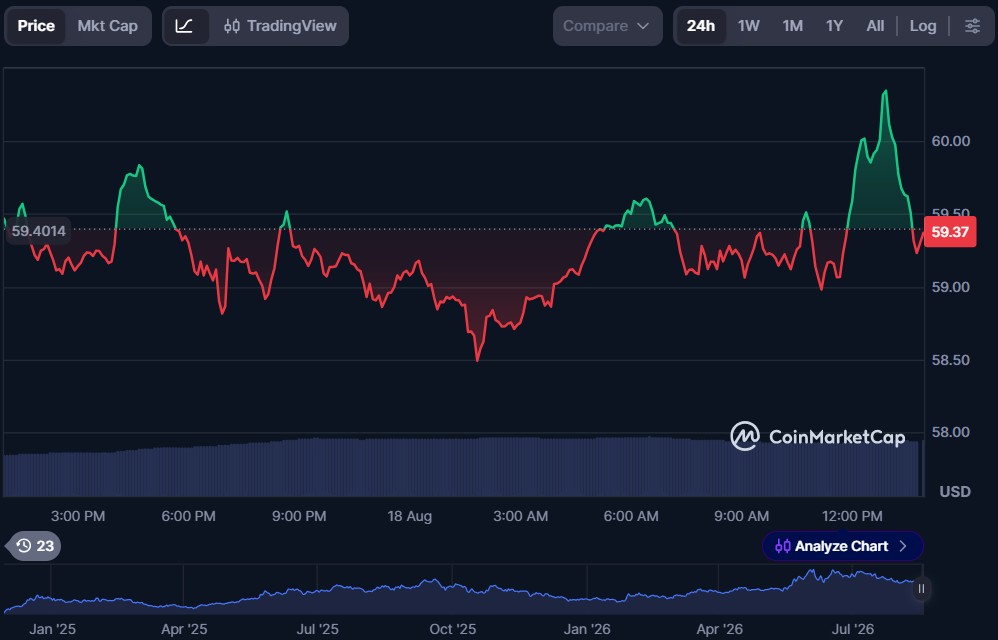Screen dimensions: 998x640
Task: Click the 9:00 PM time axis label
Action: [x=299, y=516]
